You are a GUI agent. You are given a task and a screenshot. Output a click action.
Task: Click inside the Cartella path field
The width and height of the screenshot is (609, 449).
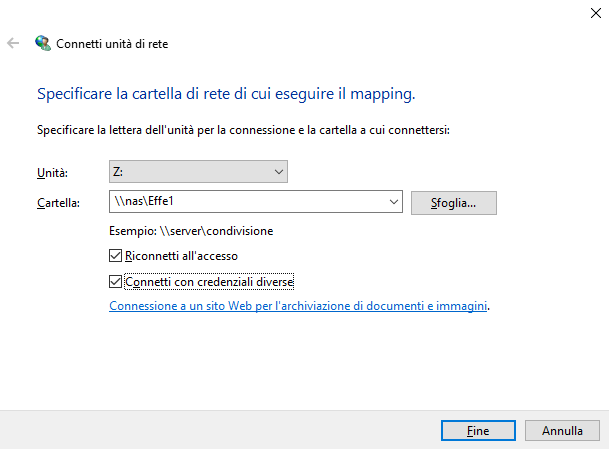point(250,202)
